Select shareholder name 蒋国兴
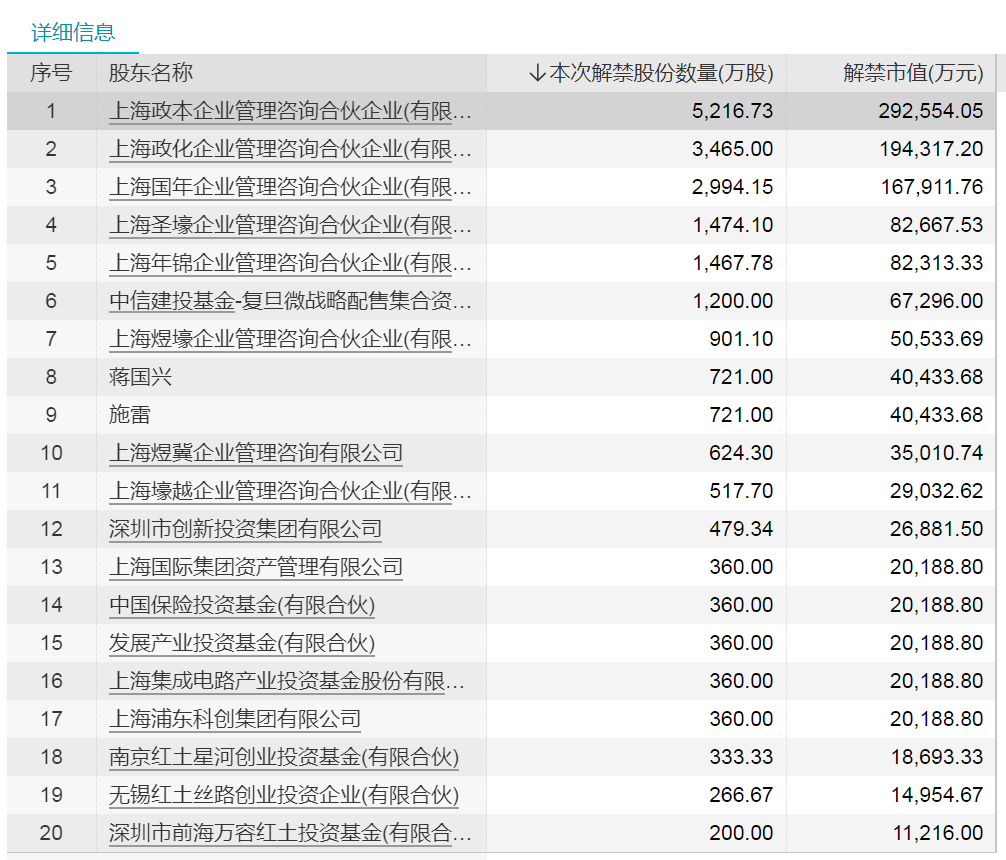 click(x=141, y=377)
